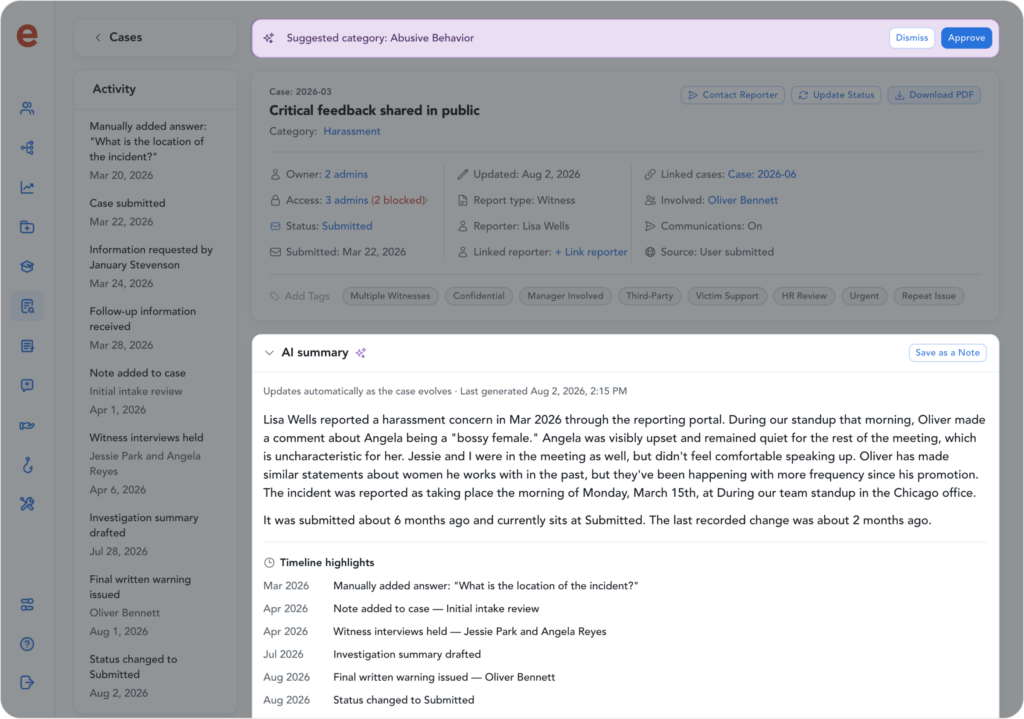Open the add-folder sidebar icon

click(27, 227)
